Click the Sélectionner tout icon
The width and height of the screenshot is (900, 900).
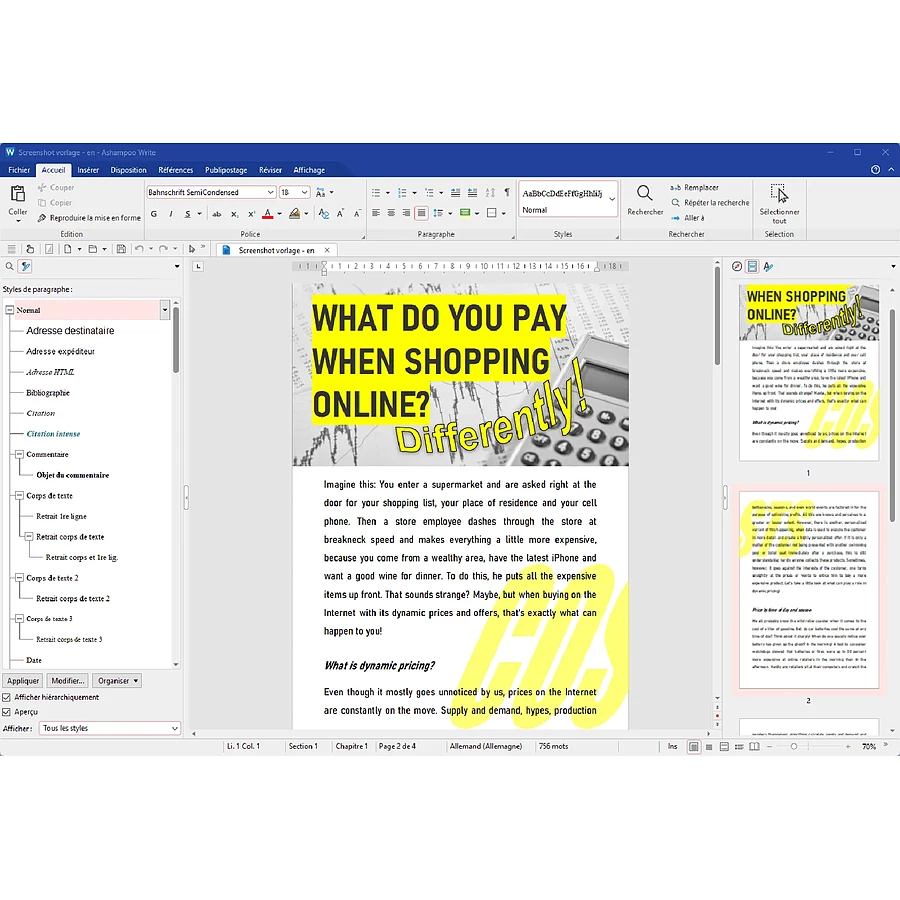(x=779, y=193)
